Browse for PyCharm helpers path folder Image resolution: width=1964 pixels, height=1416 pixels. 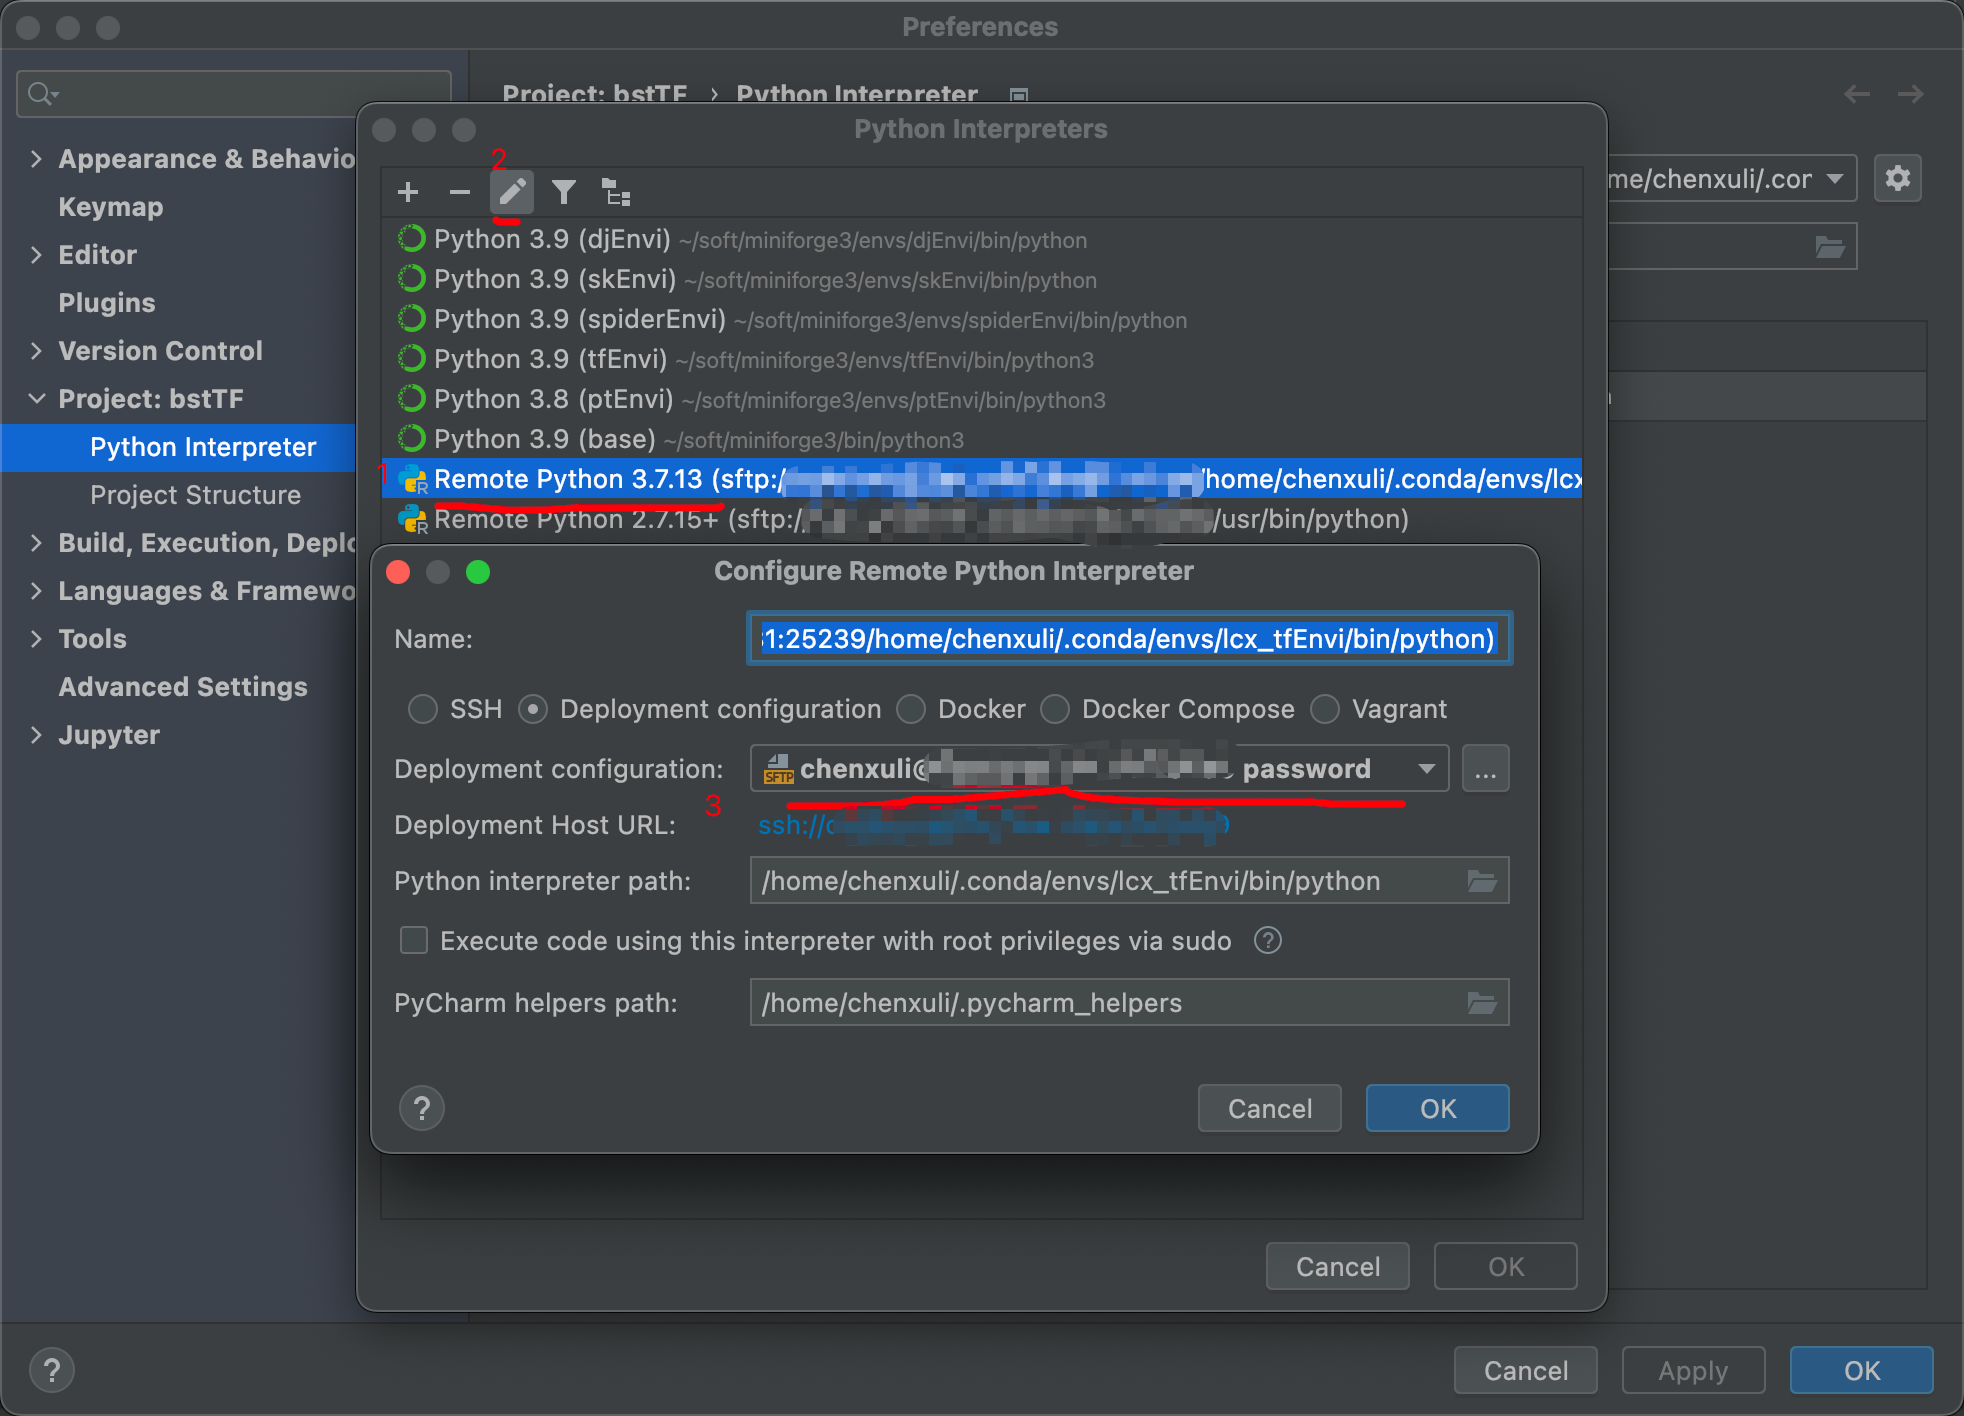coord(1482,1003)
